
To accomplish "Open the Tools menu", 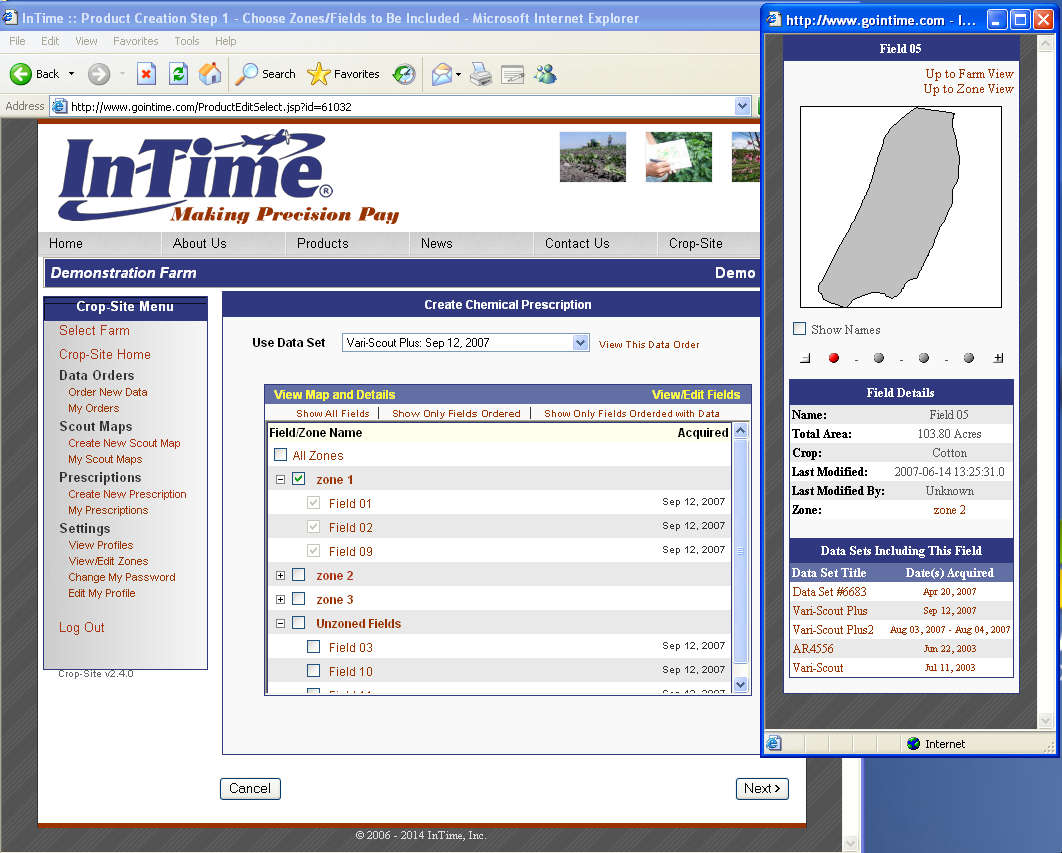I will [x=187, y=41].
